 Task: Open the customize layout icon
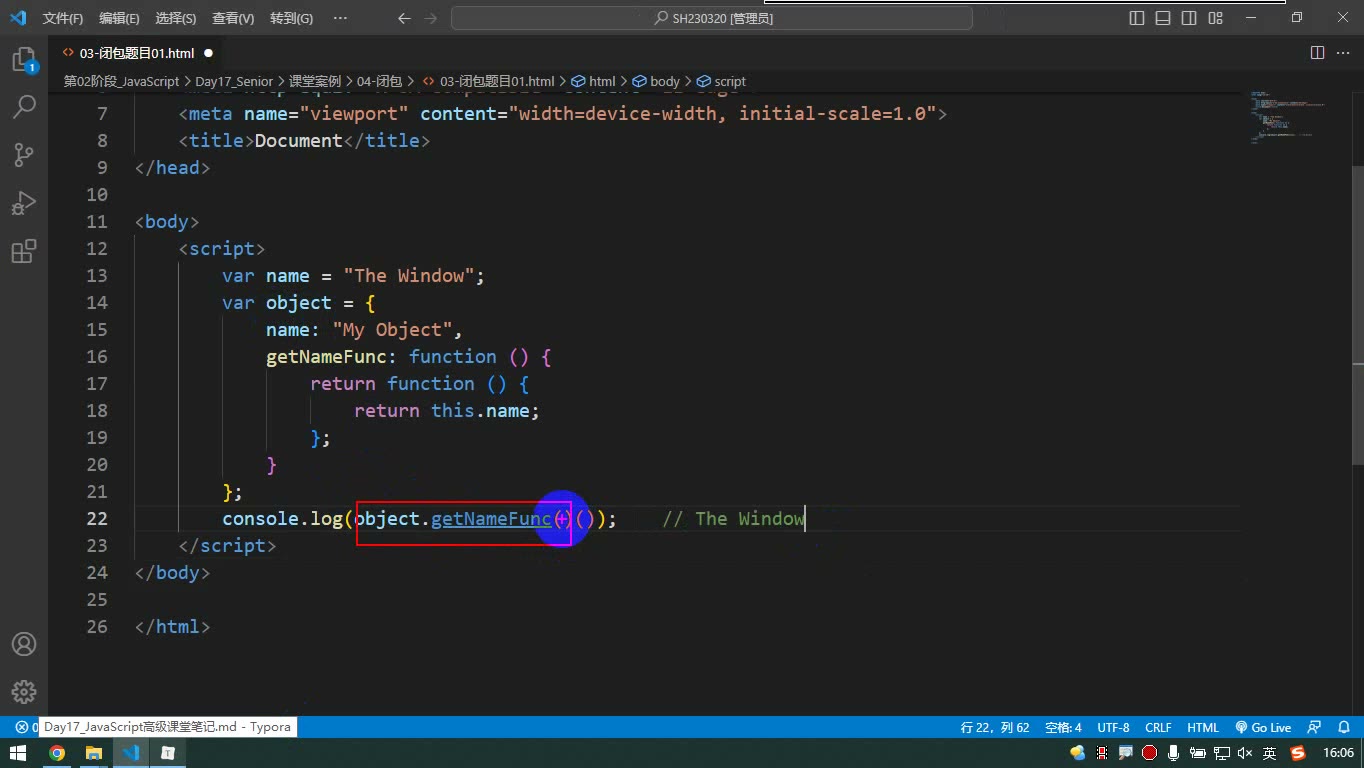pos(1215,18)
